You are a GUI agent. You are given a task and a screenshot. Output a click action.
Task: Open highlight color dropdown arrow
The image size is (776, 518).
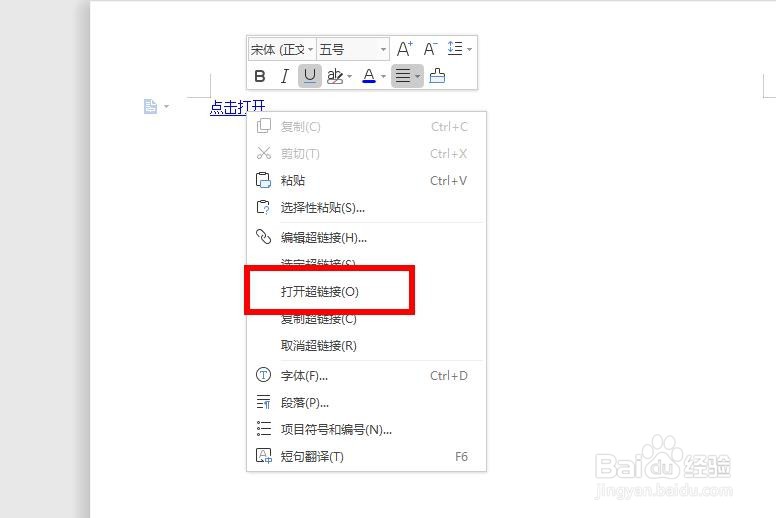[349, 76]
